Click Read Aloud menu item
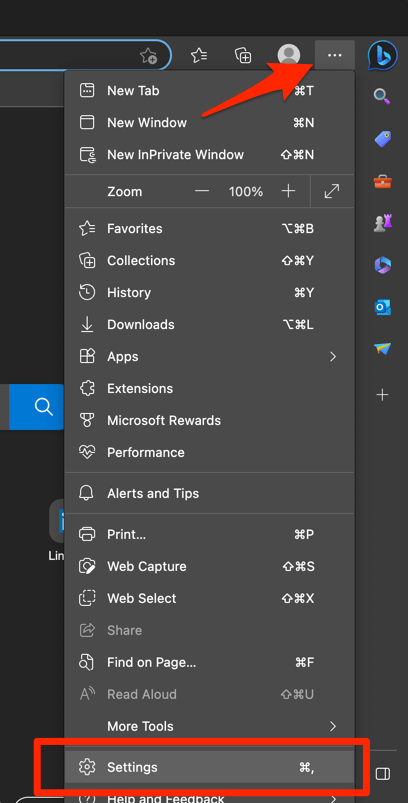Viewport: 408px width, 803px height. [x=209, y=694]
